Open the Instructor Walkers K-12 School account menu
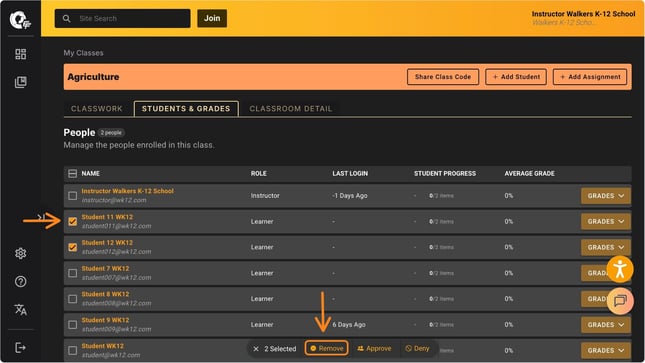 point(583,18)
